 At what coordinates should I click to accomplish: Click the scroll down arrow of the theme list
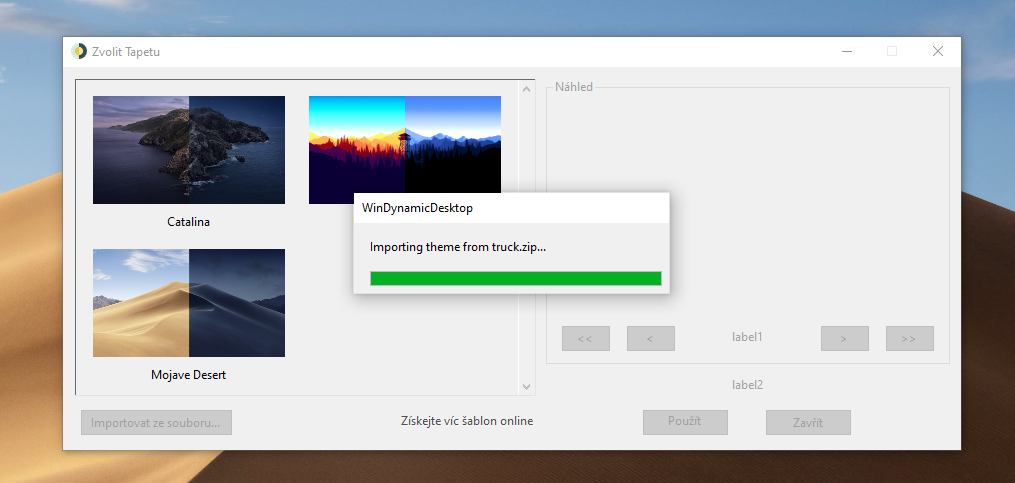coord(526,387)
